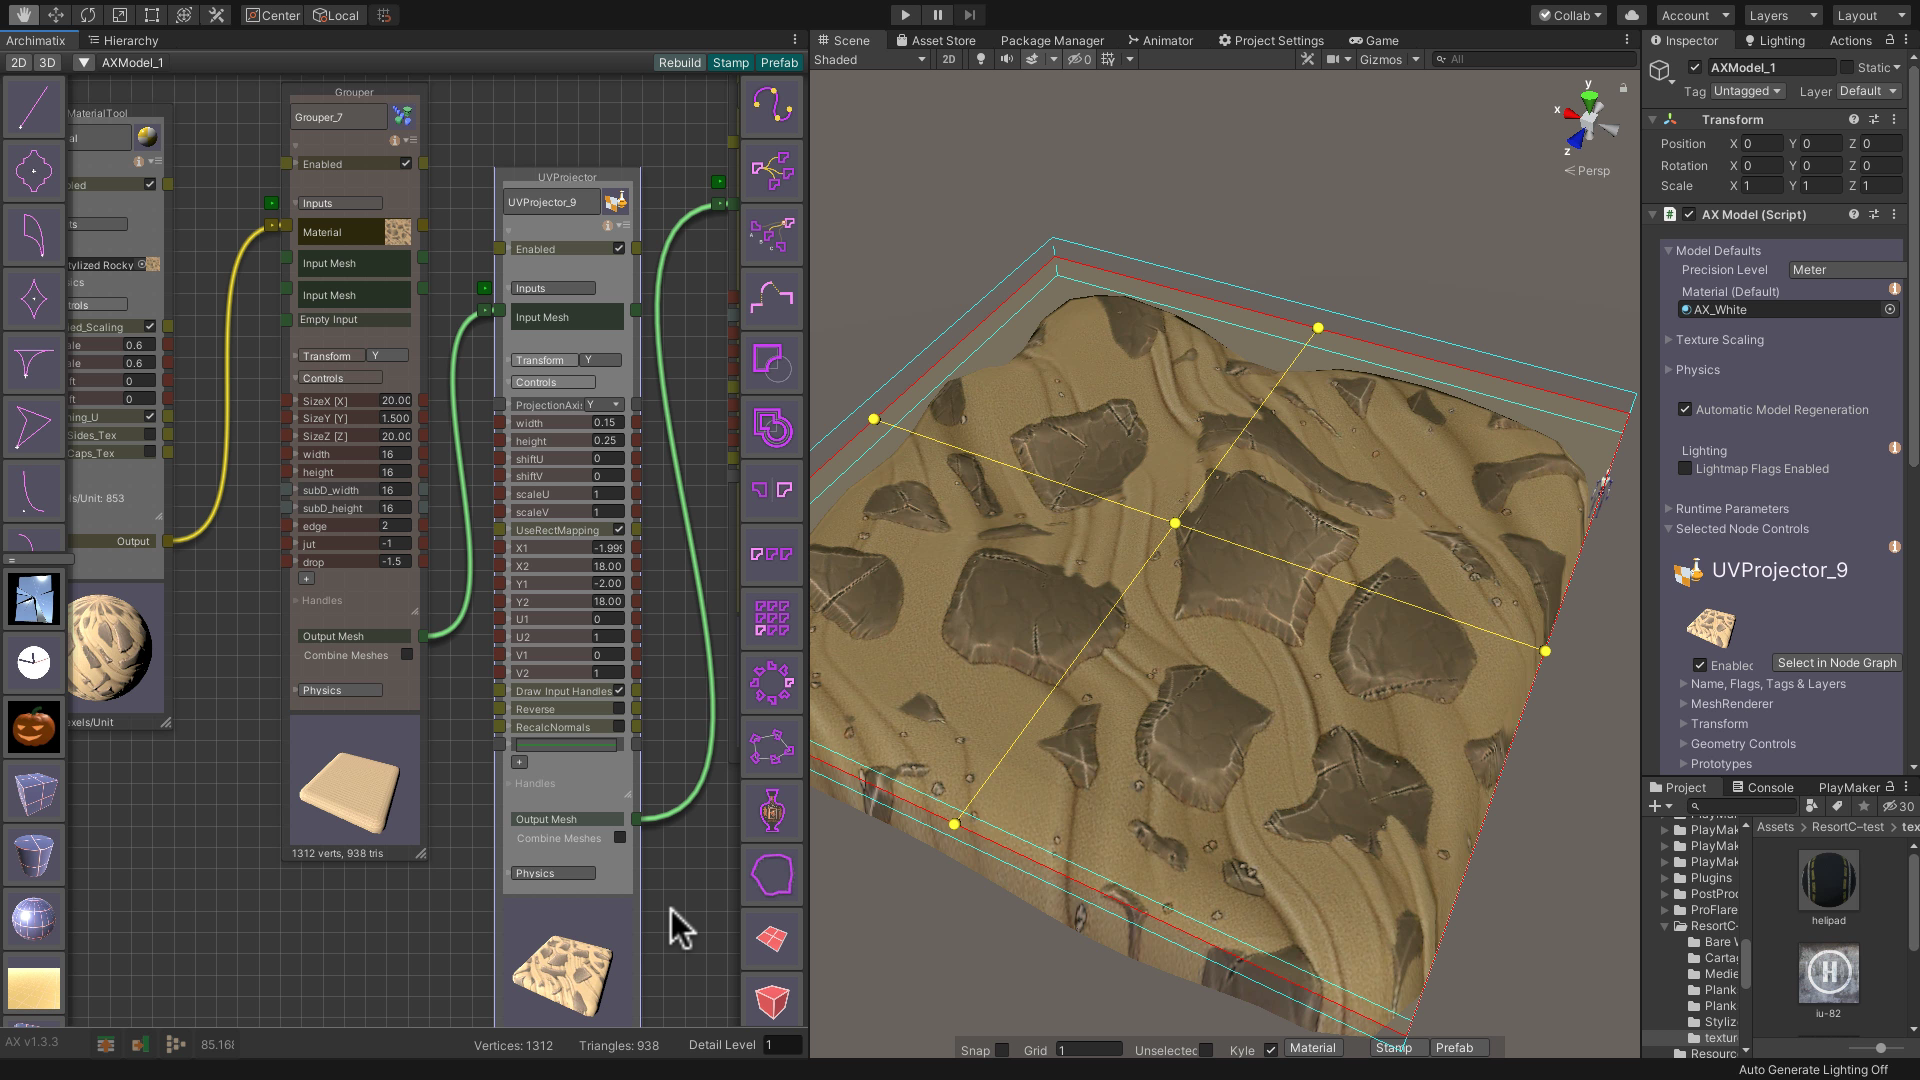
Task: Open the cloud services icon
Action: click(x=1632, y=15)
